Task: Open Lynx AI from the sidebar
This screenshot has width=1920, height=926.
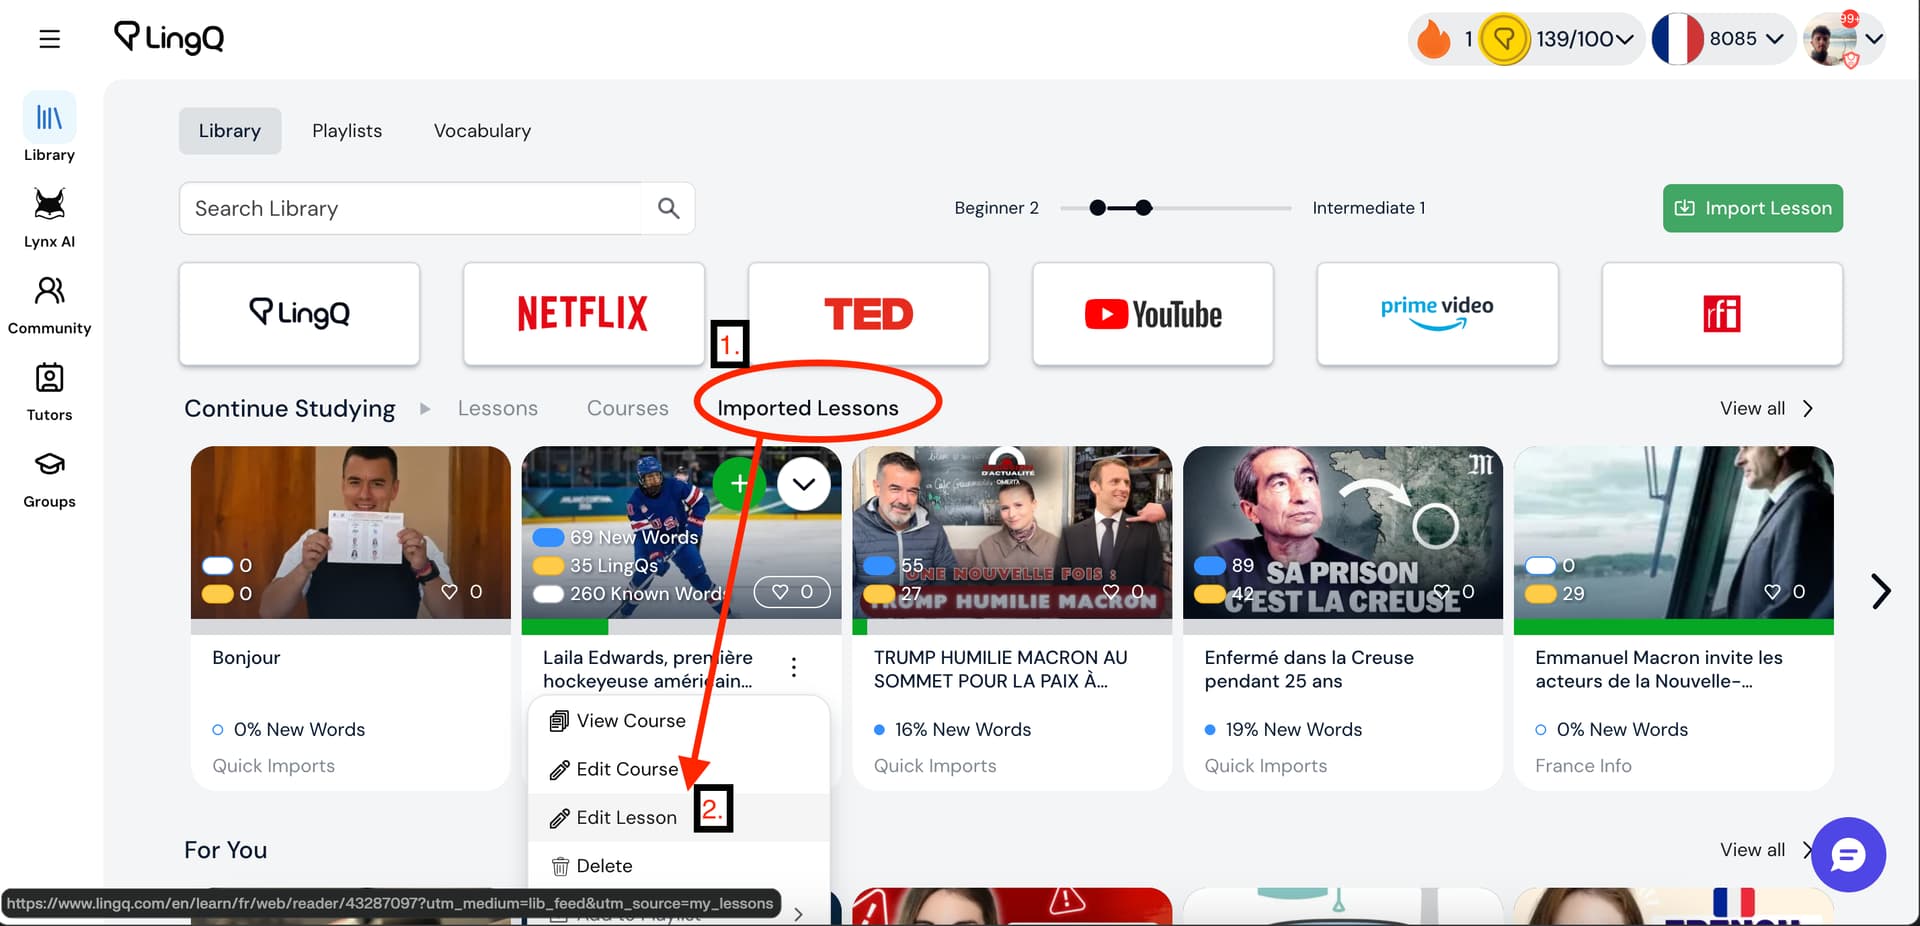Action: pos(49,217)
